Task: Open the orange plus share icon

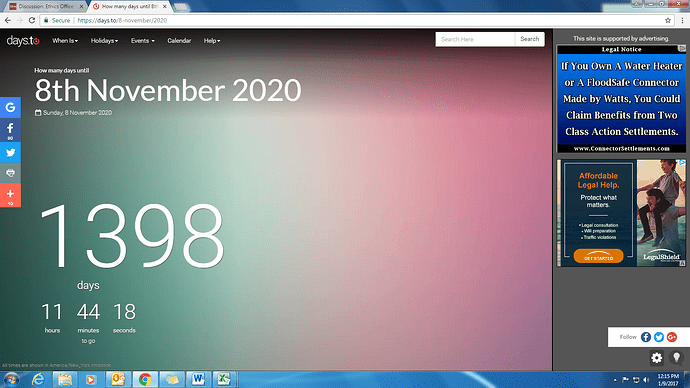Action: click(x=10, y=196)
